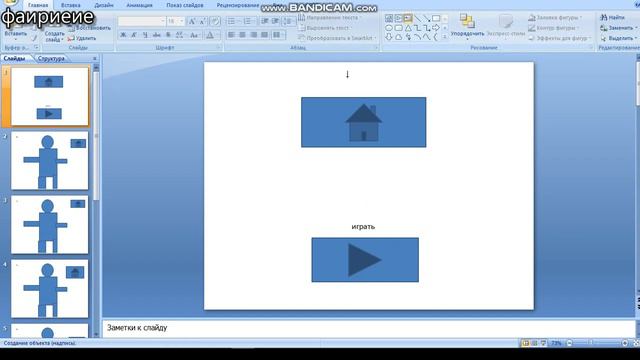Image resolution: width=640 pixels, height=360 pixels.
Task: Select slide 2 thumbnail in slides pane
Action: tap(49, 160)
